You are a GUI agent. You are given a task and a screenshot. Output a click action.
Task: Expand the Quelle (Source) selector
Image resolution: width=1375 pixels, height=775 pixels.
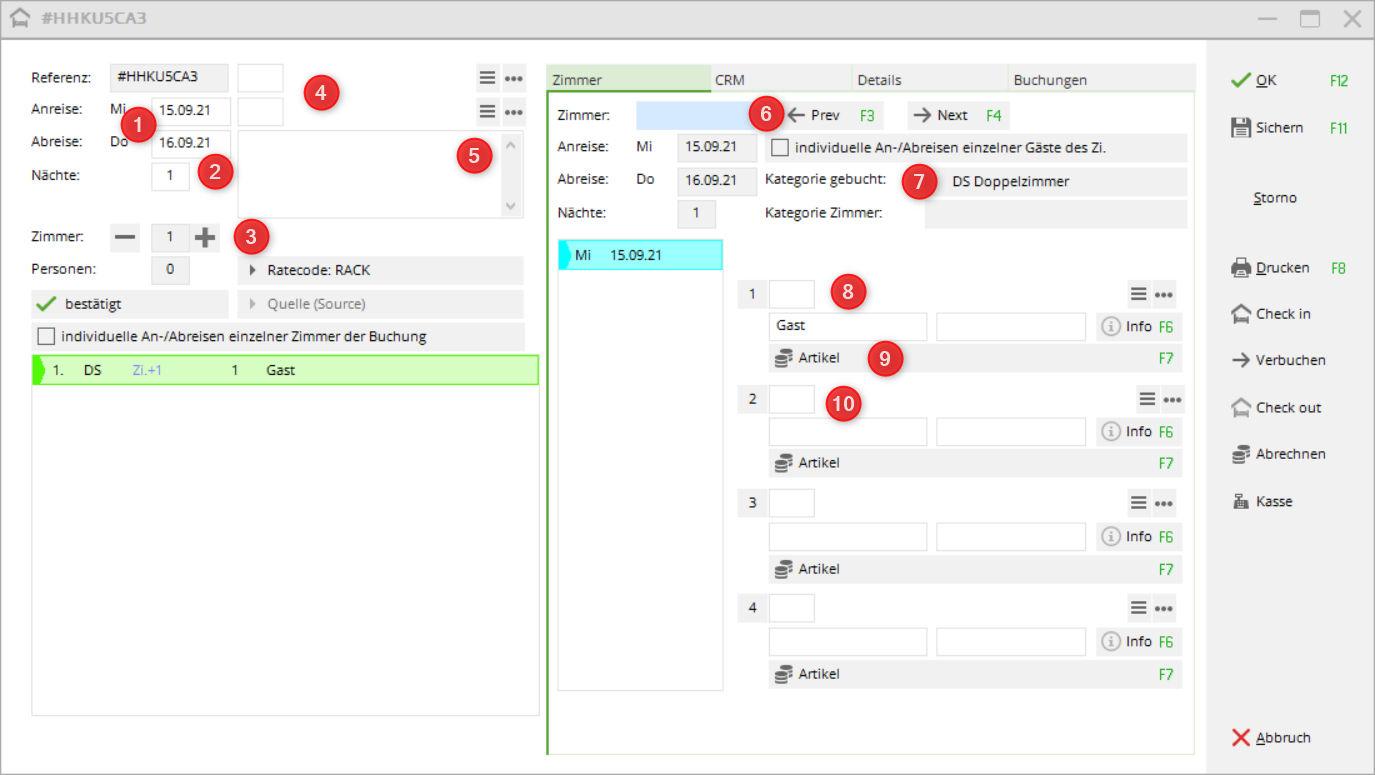[x=253, y=304]
